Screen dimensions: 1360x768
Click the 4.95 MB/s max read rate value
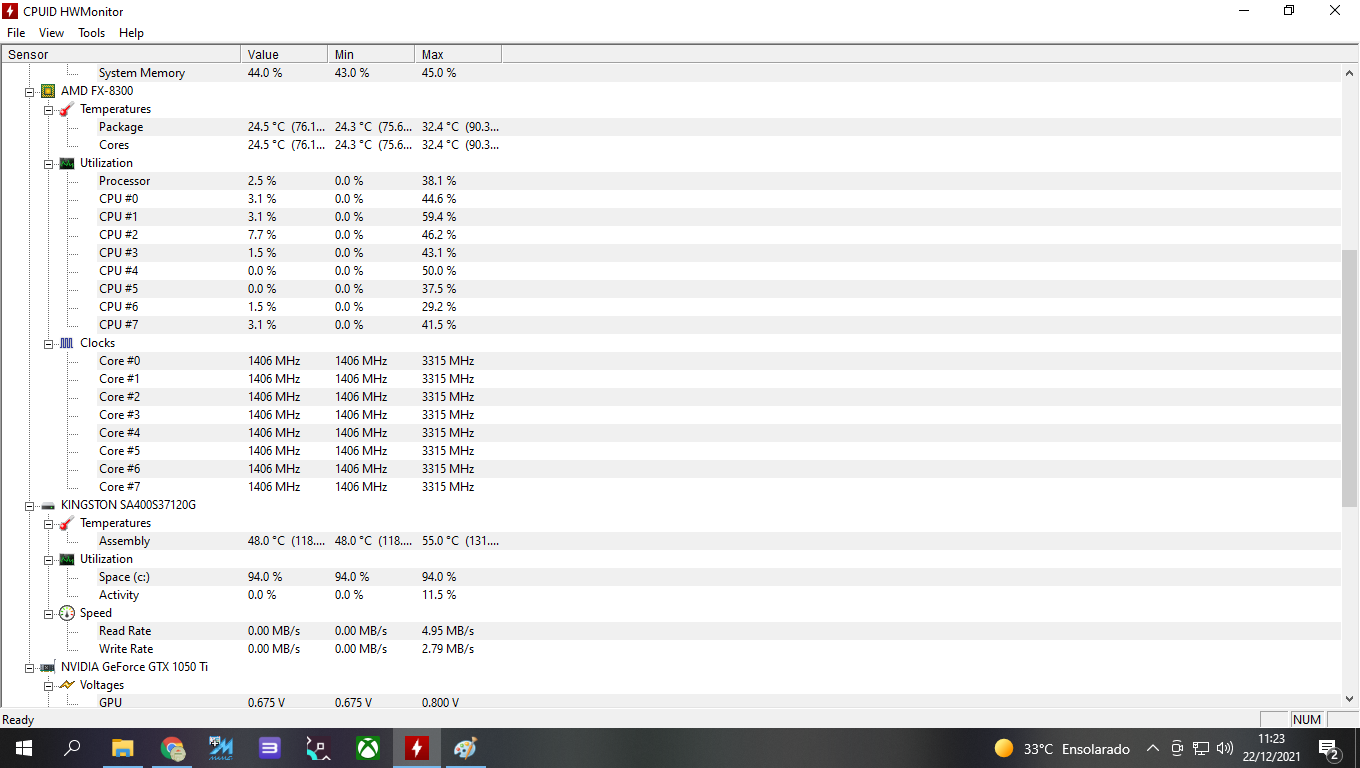coord(448,631)
